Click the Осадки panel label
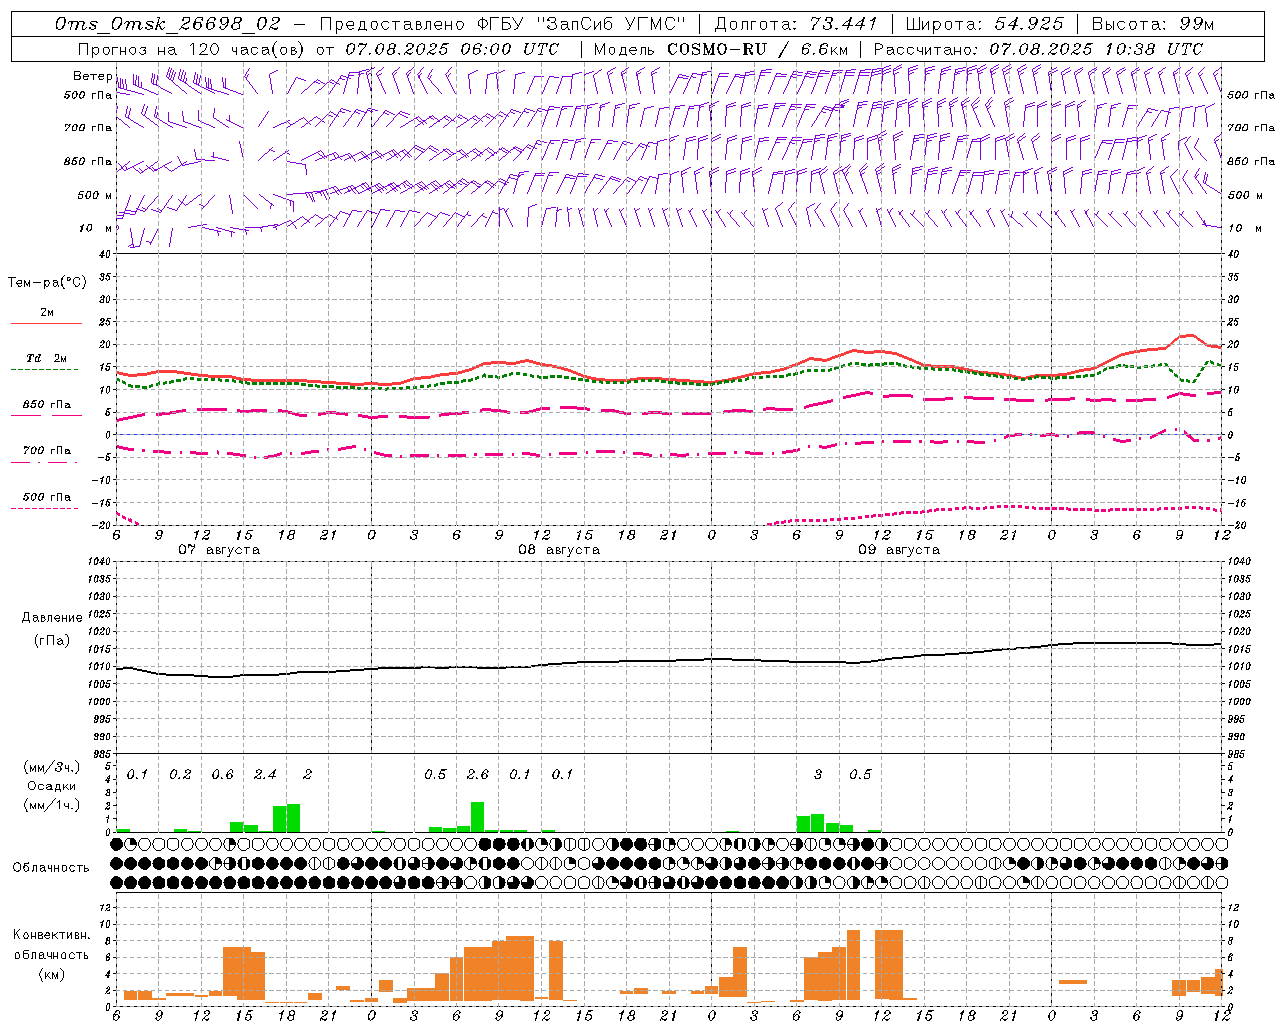The image size is (1280, 1024). pos(51,786)
